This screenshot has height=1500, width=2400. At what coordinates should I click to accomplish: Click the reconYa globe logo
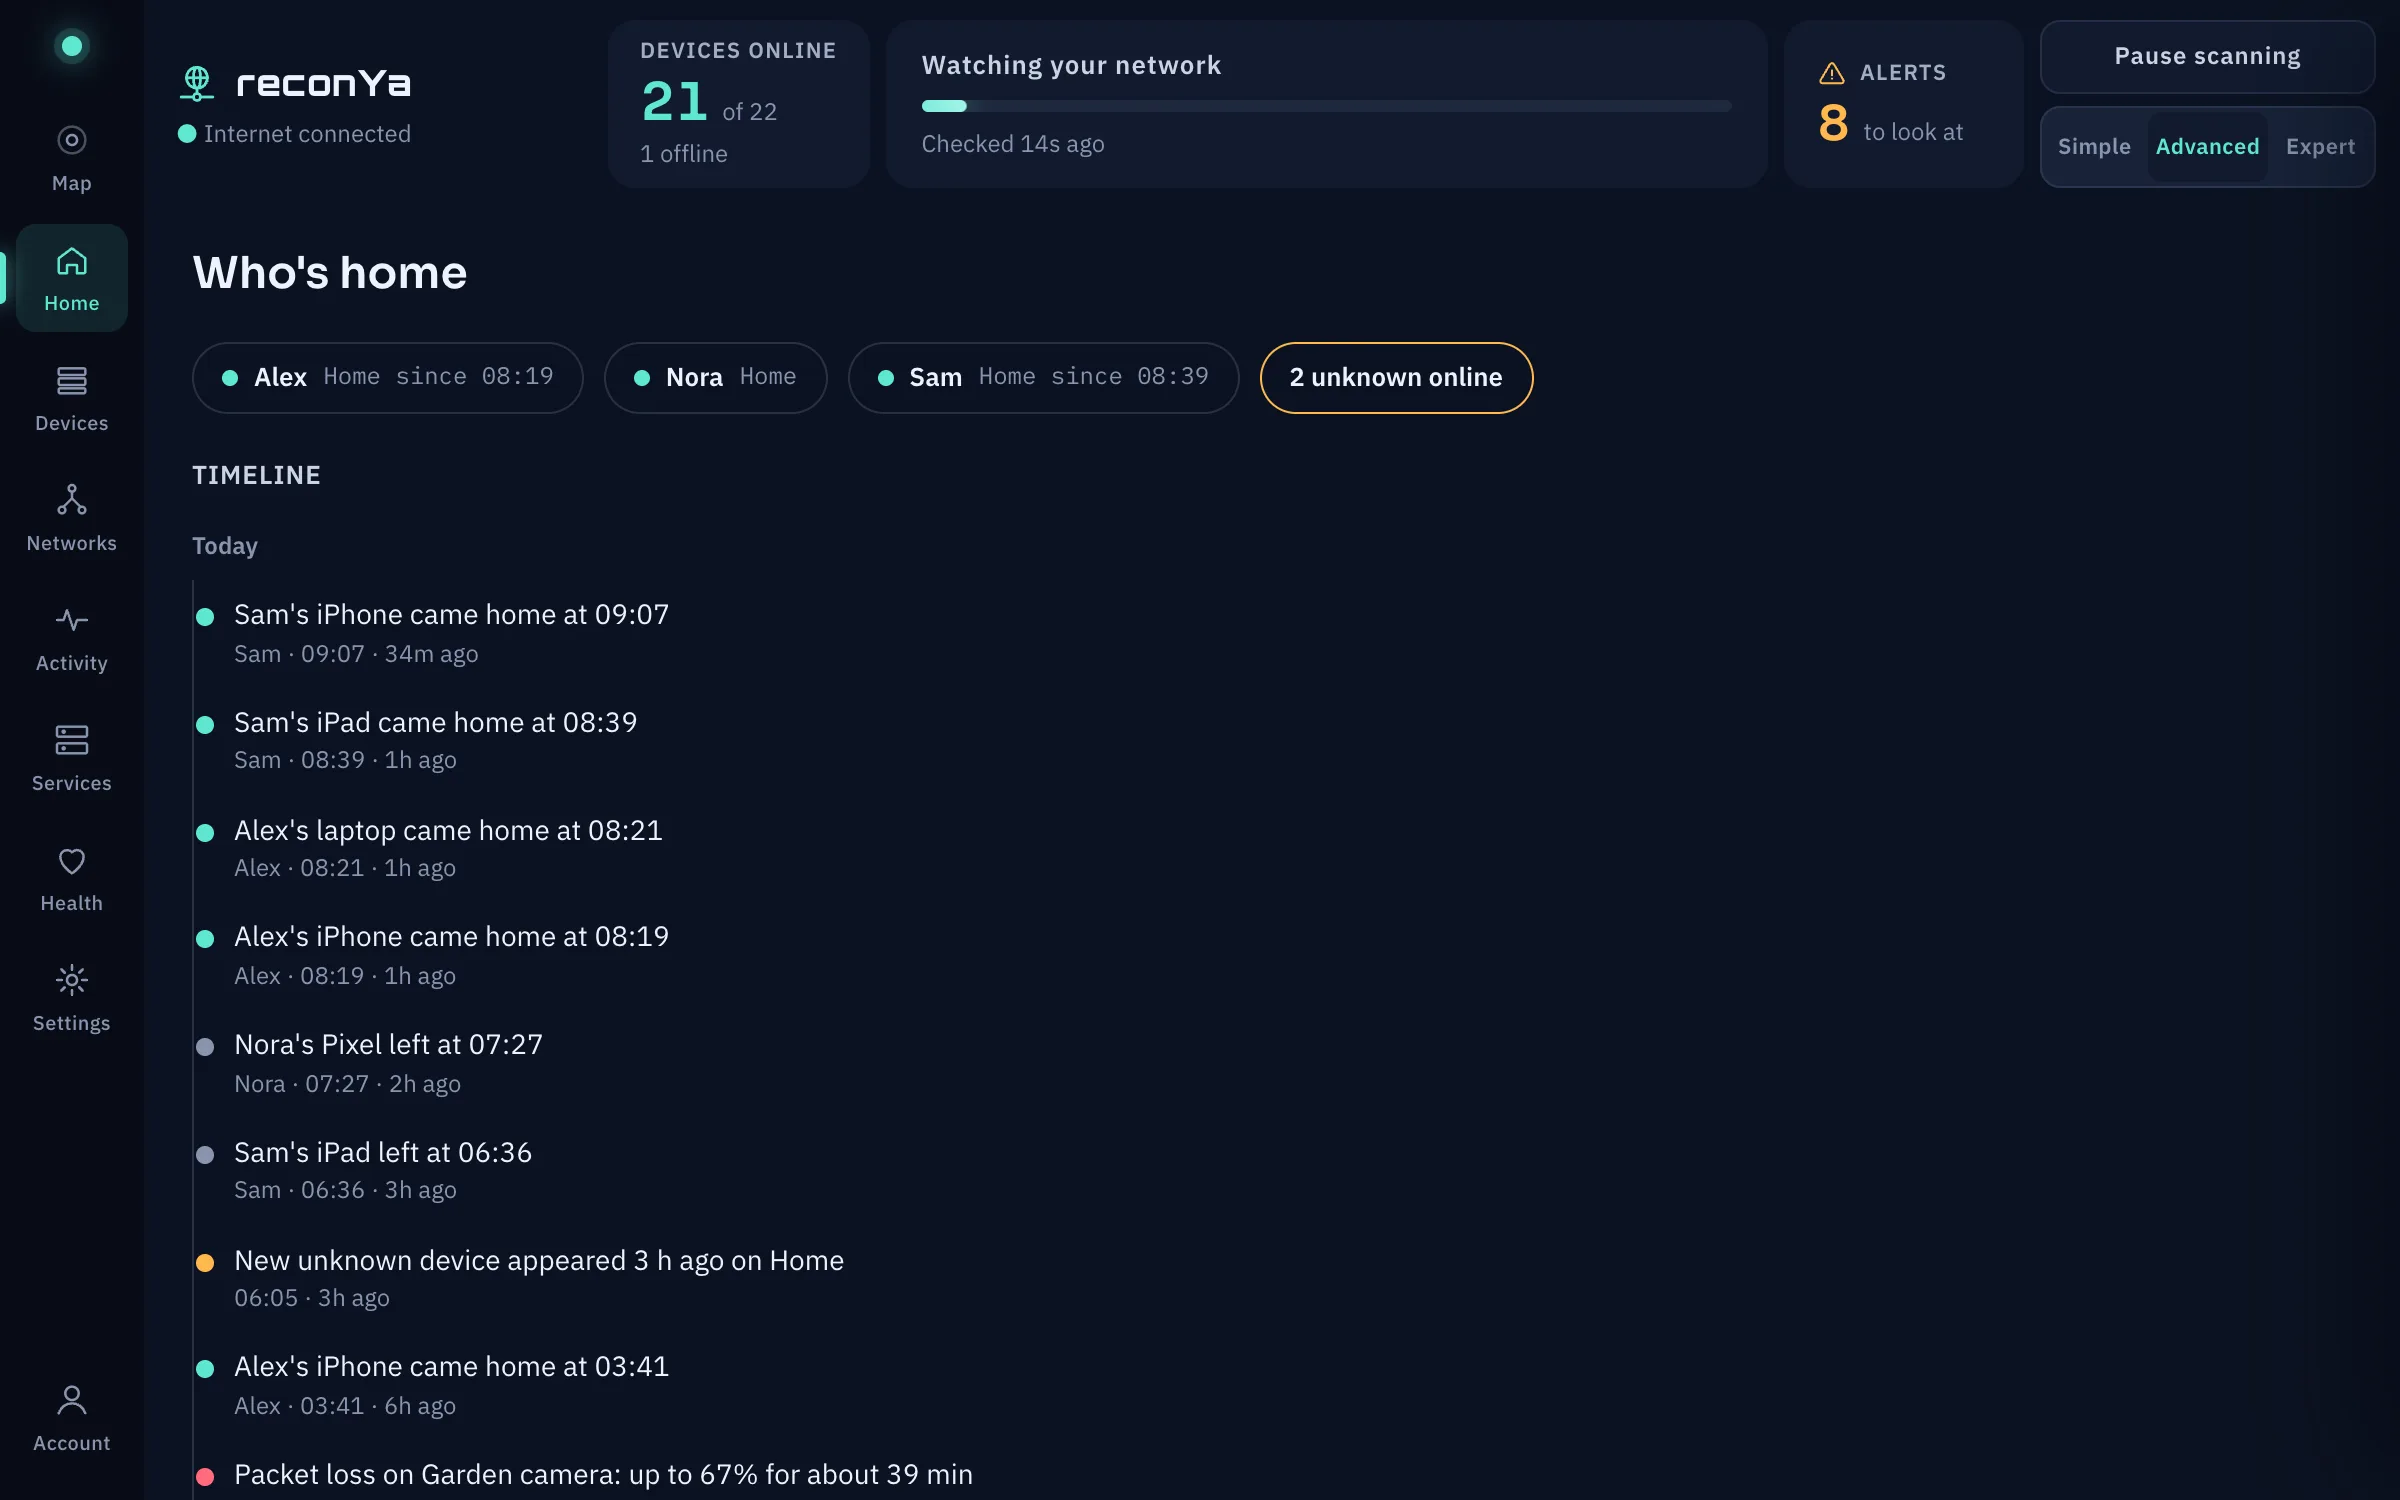[x=197, y=83]
